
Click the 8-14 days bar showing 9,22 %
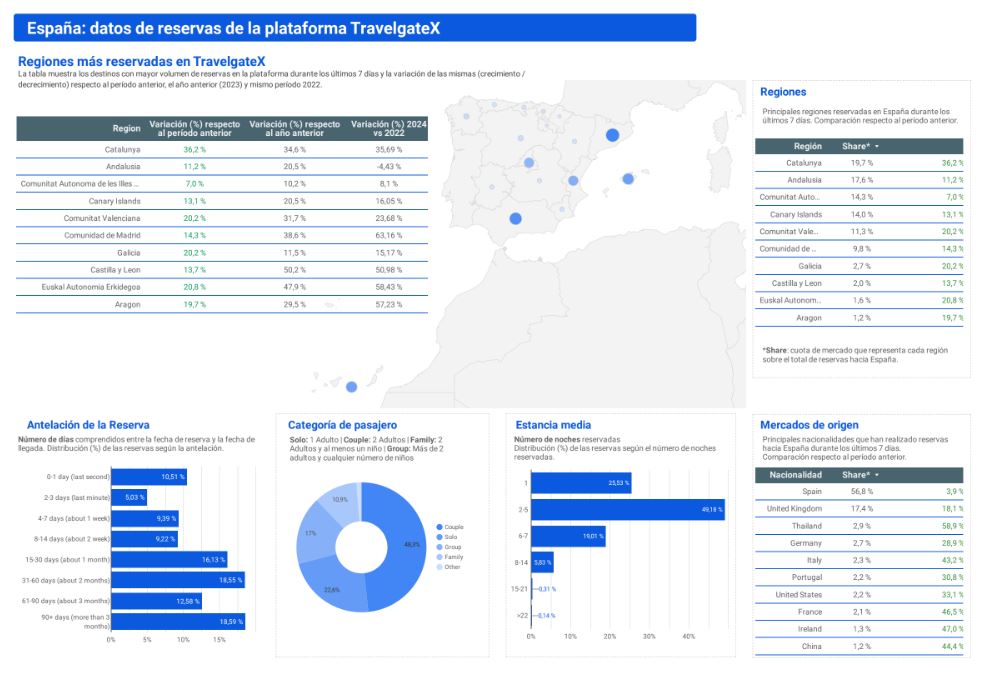click(x=145, y=539)
